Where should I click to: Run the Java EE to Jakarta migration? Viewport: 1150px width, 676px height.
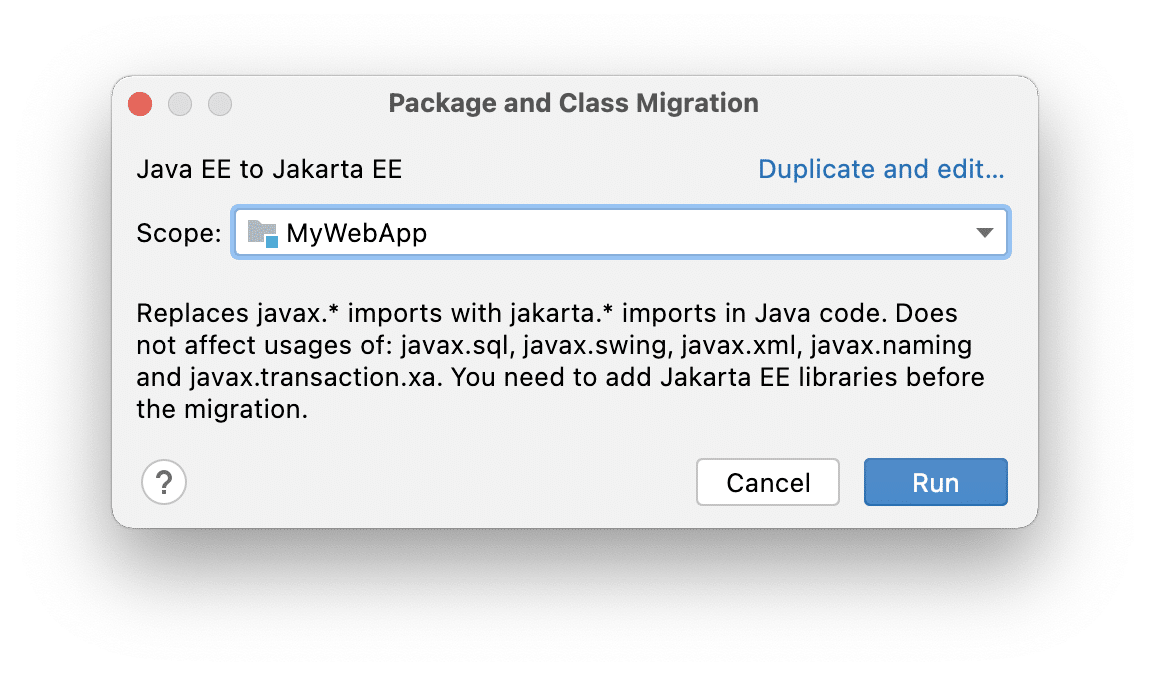coord(935,482)
